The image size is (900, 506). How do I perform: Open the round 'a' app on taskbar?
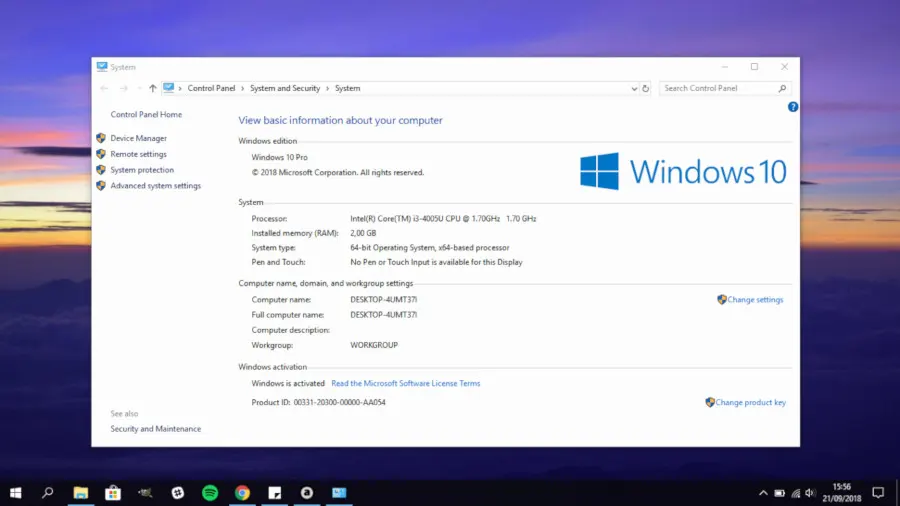tap(307, 493)
